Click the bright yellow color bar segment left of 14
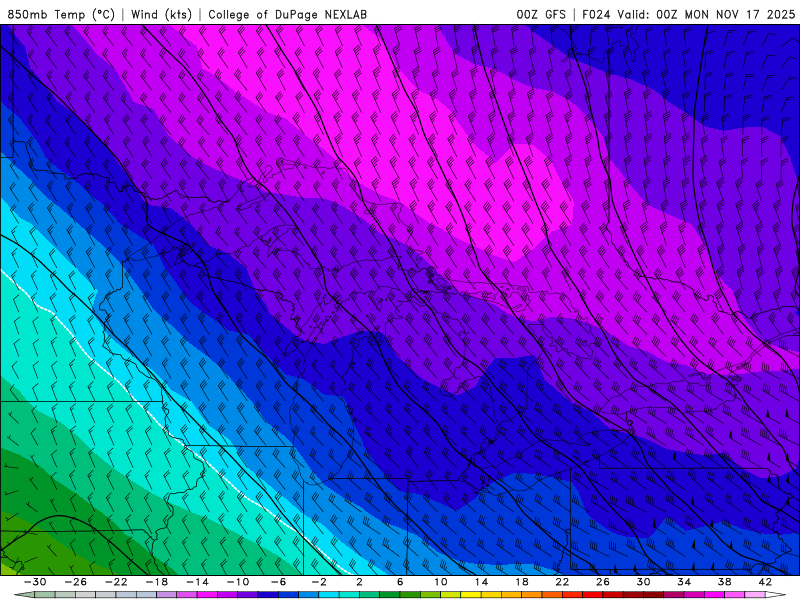The width and height of the screenshot is (800, 600). (471, 595)
